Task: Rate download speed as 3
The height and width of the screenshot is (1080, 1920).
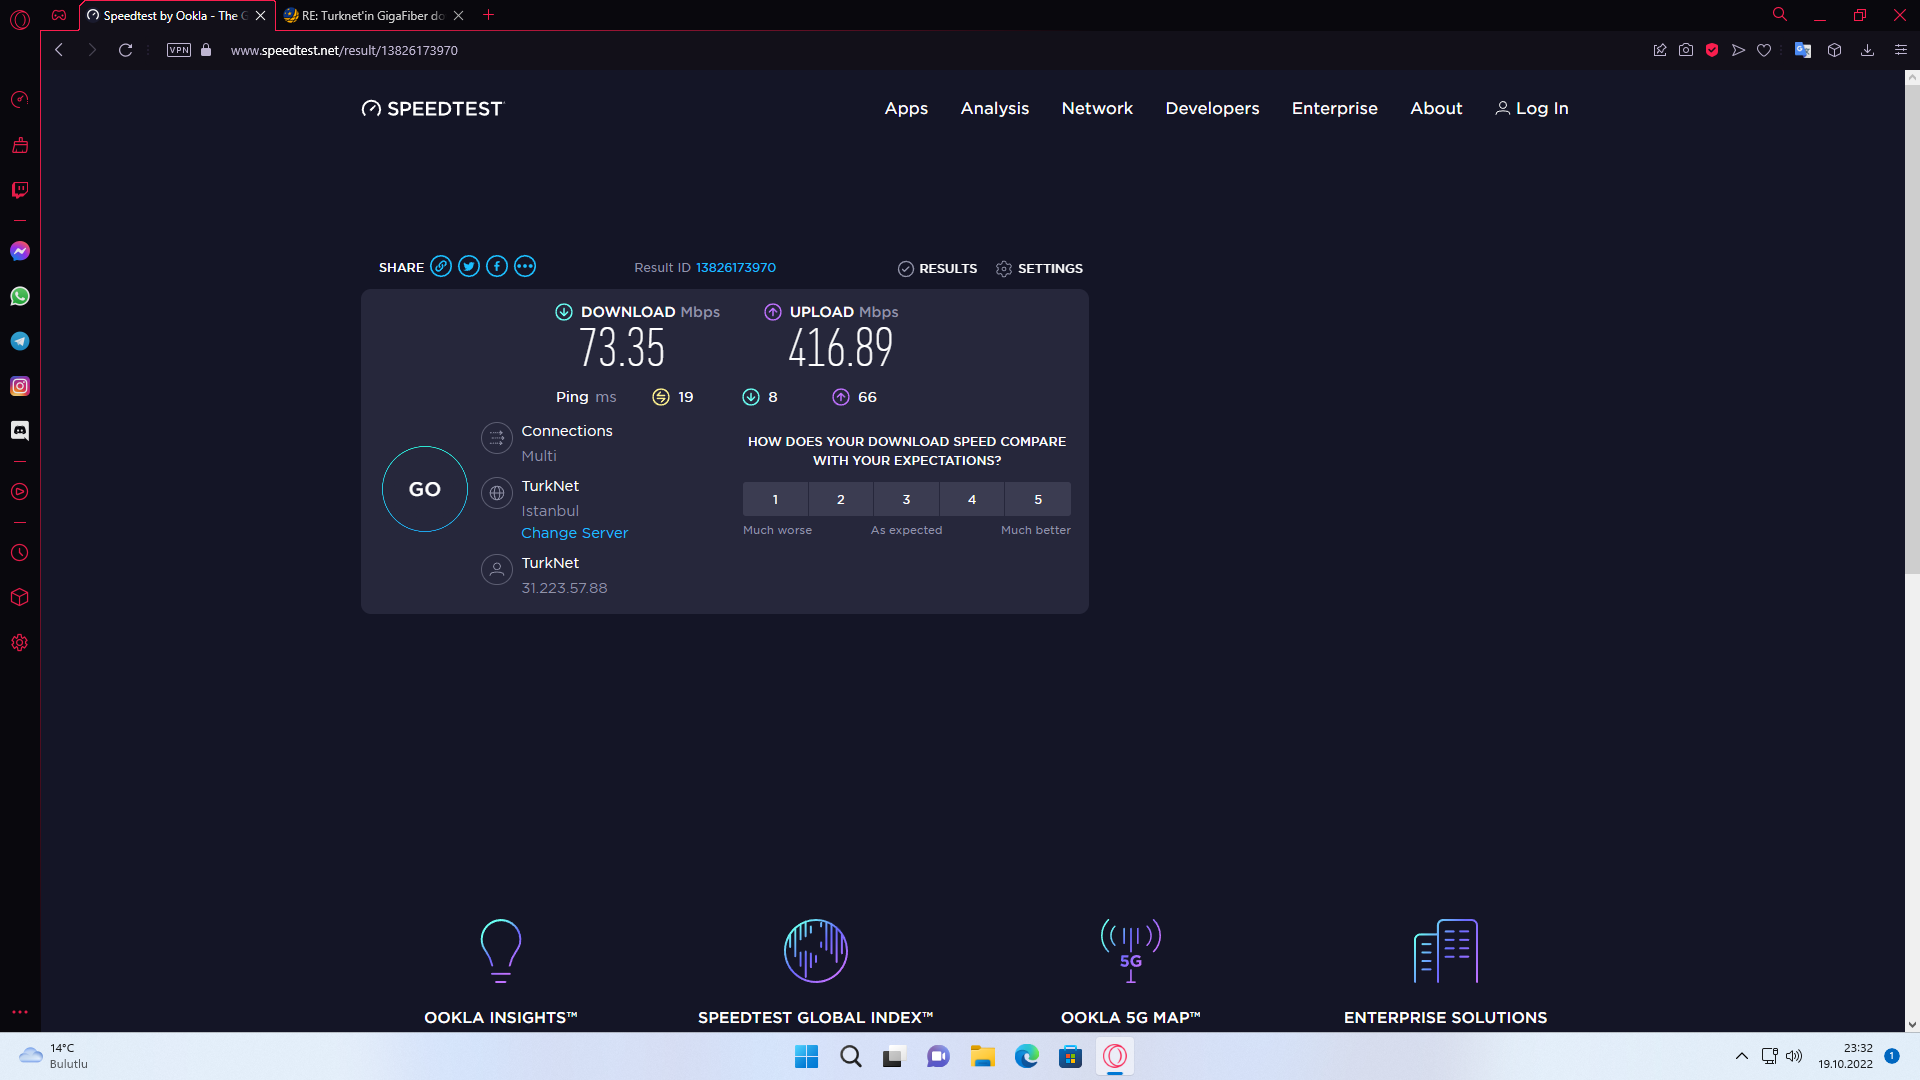Action: pyautogui.click(x=907, y=499)
